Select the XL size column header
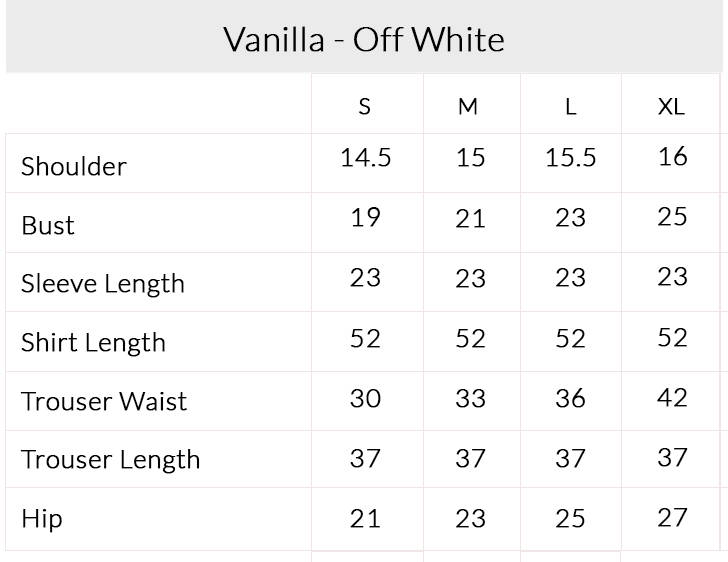 pos(671,107)
